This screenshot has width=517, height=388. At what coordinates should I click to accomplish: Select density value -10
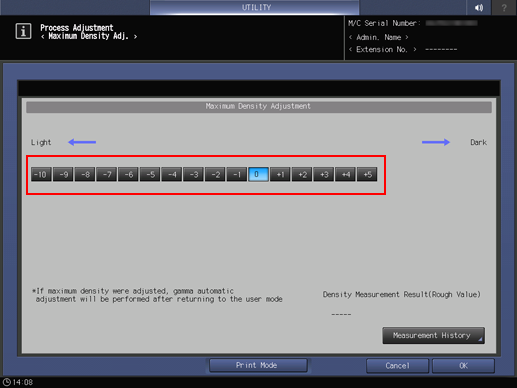[x=41, y=174]
